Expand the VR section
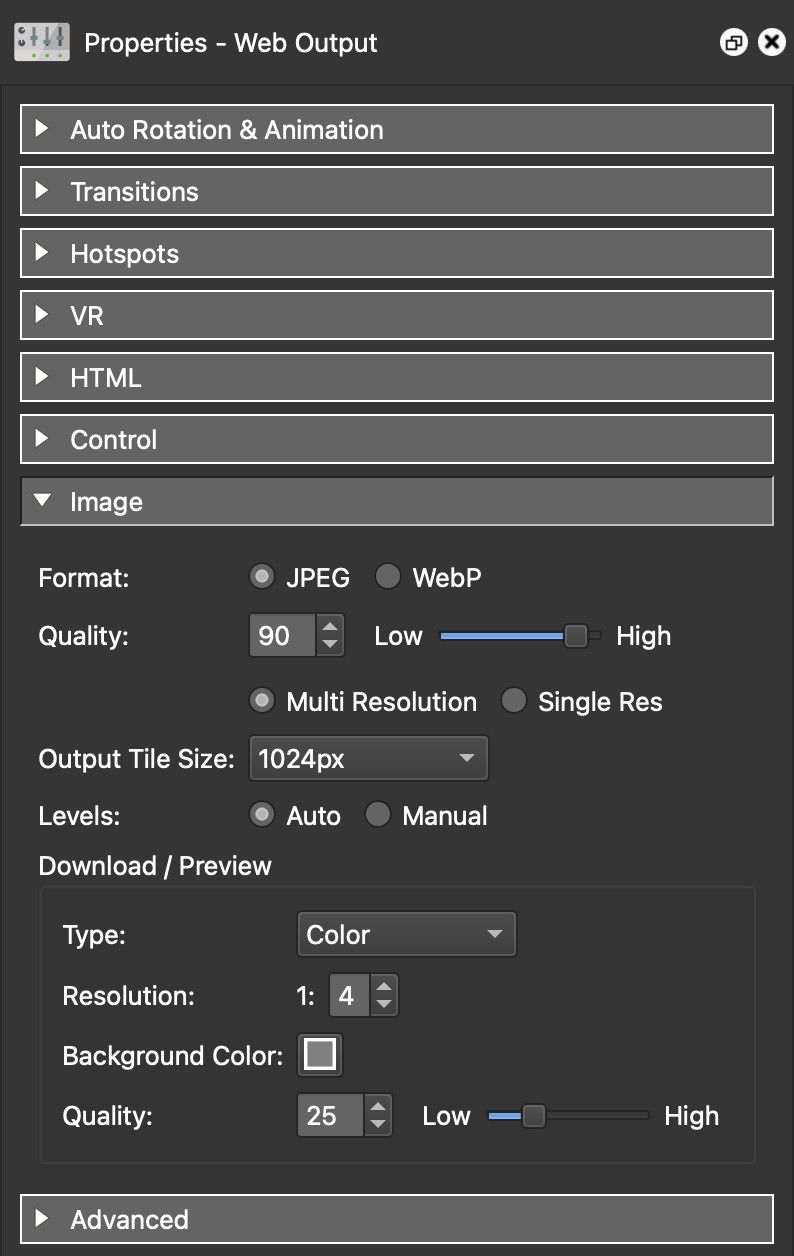 (x=397, y=315)
